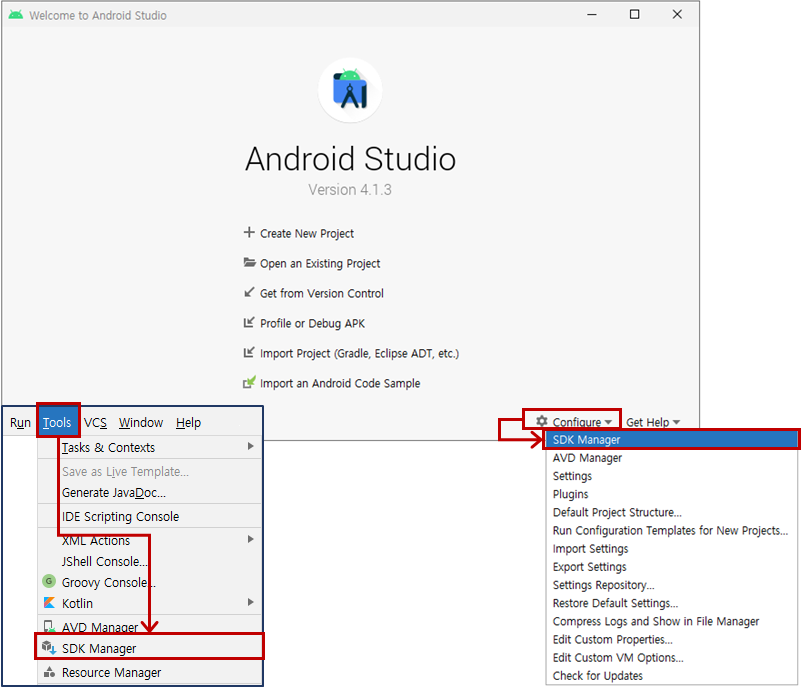Open the Configure dropdown arrow

pos(608,422)
